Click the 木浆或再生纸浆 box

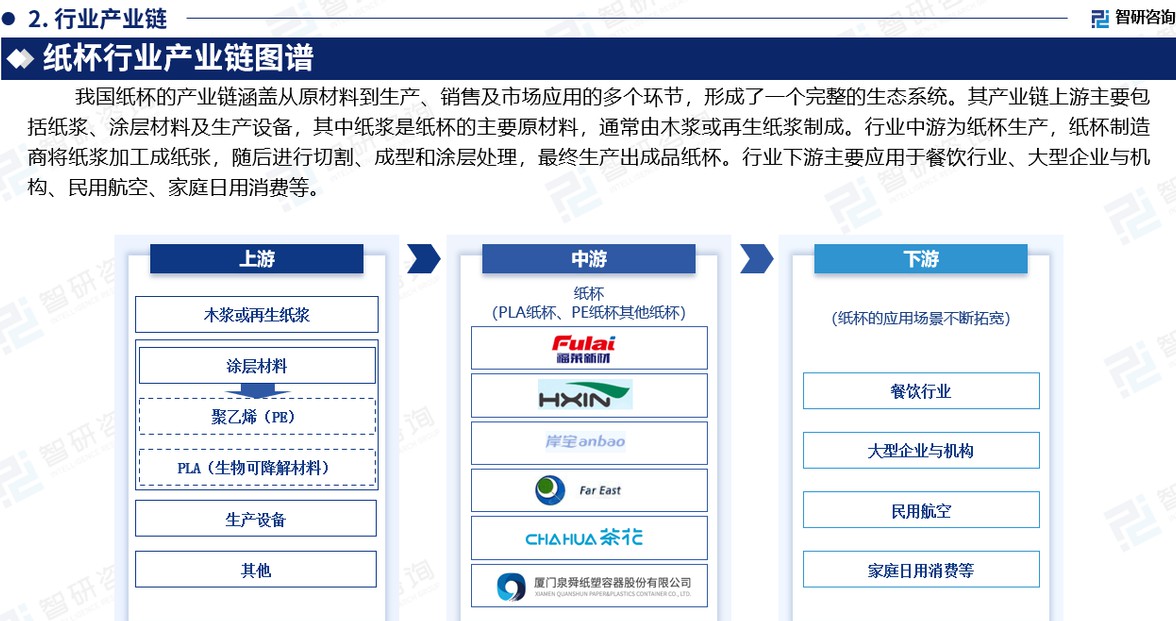click(256, 314)
